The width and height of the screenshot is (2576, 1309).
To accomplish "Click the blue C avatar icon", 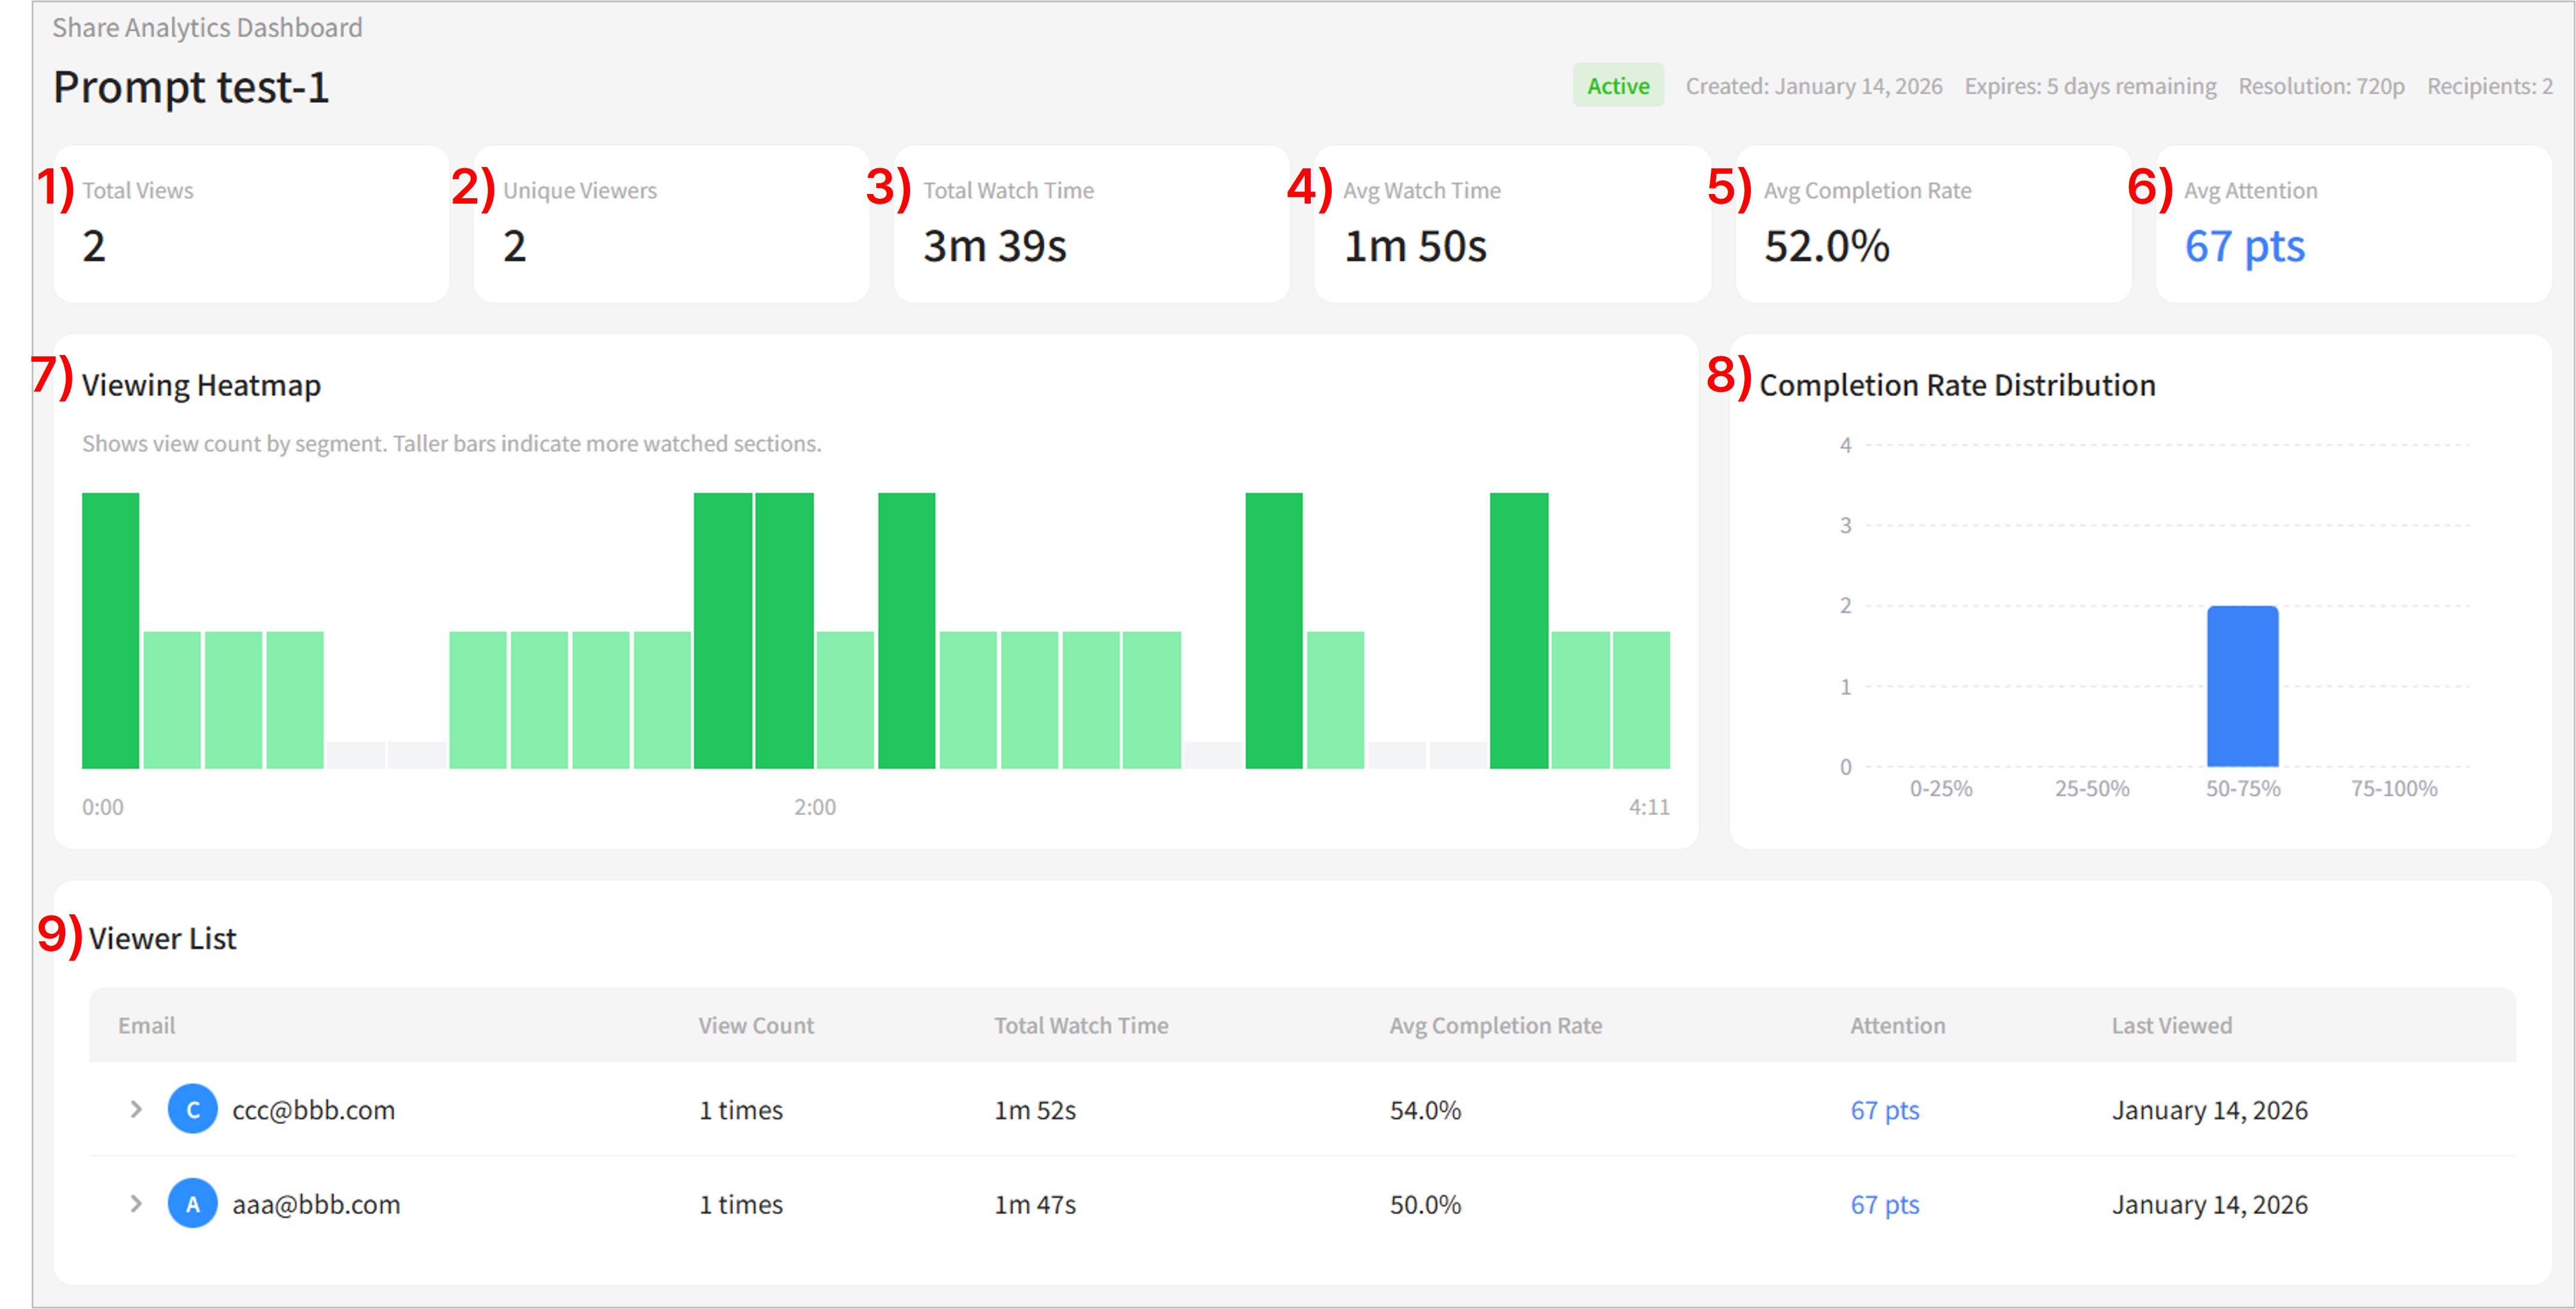I will (x=193, y=1109).
